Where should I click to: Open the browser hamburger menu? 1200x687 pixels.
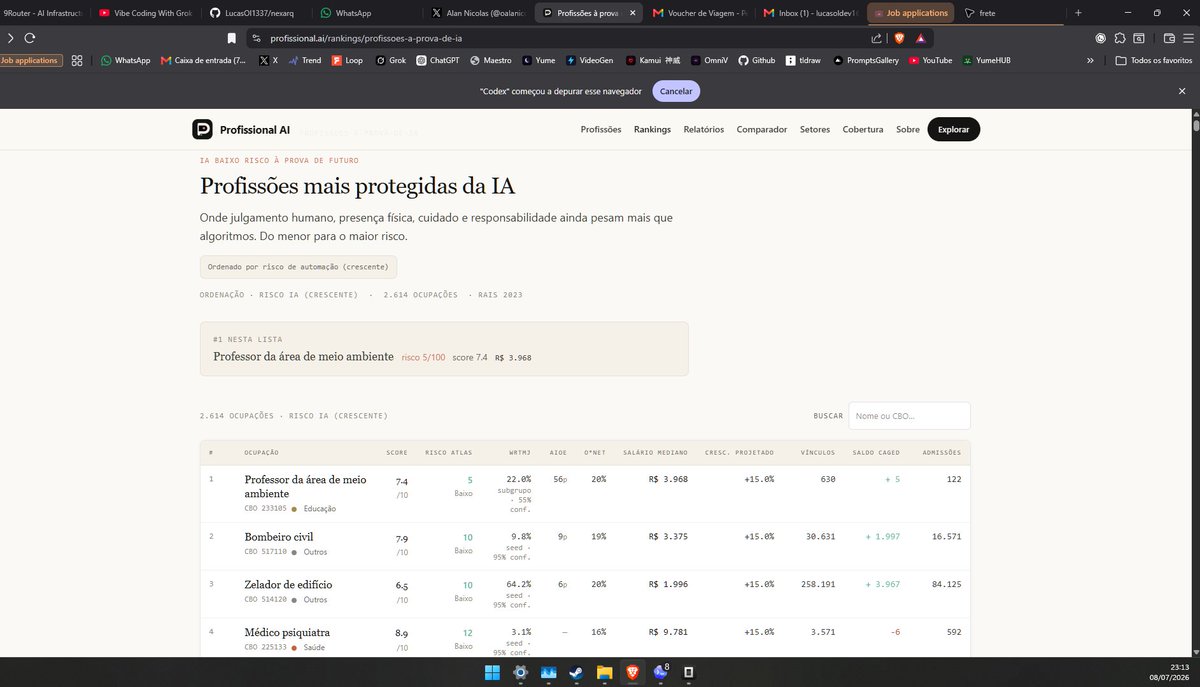pyautogui.click(x=1188, y=38)
